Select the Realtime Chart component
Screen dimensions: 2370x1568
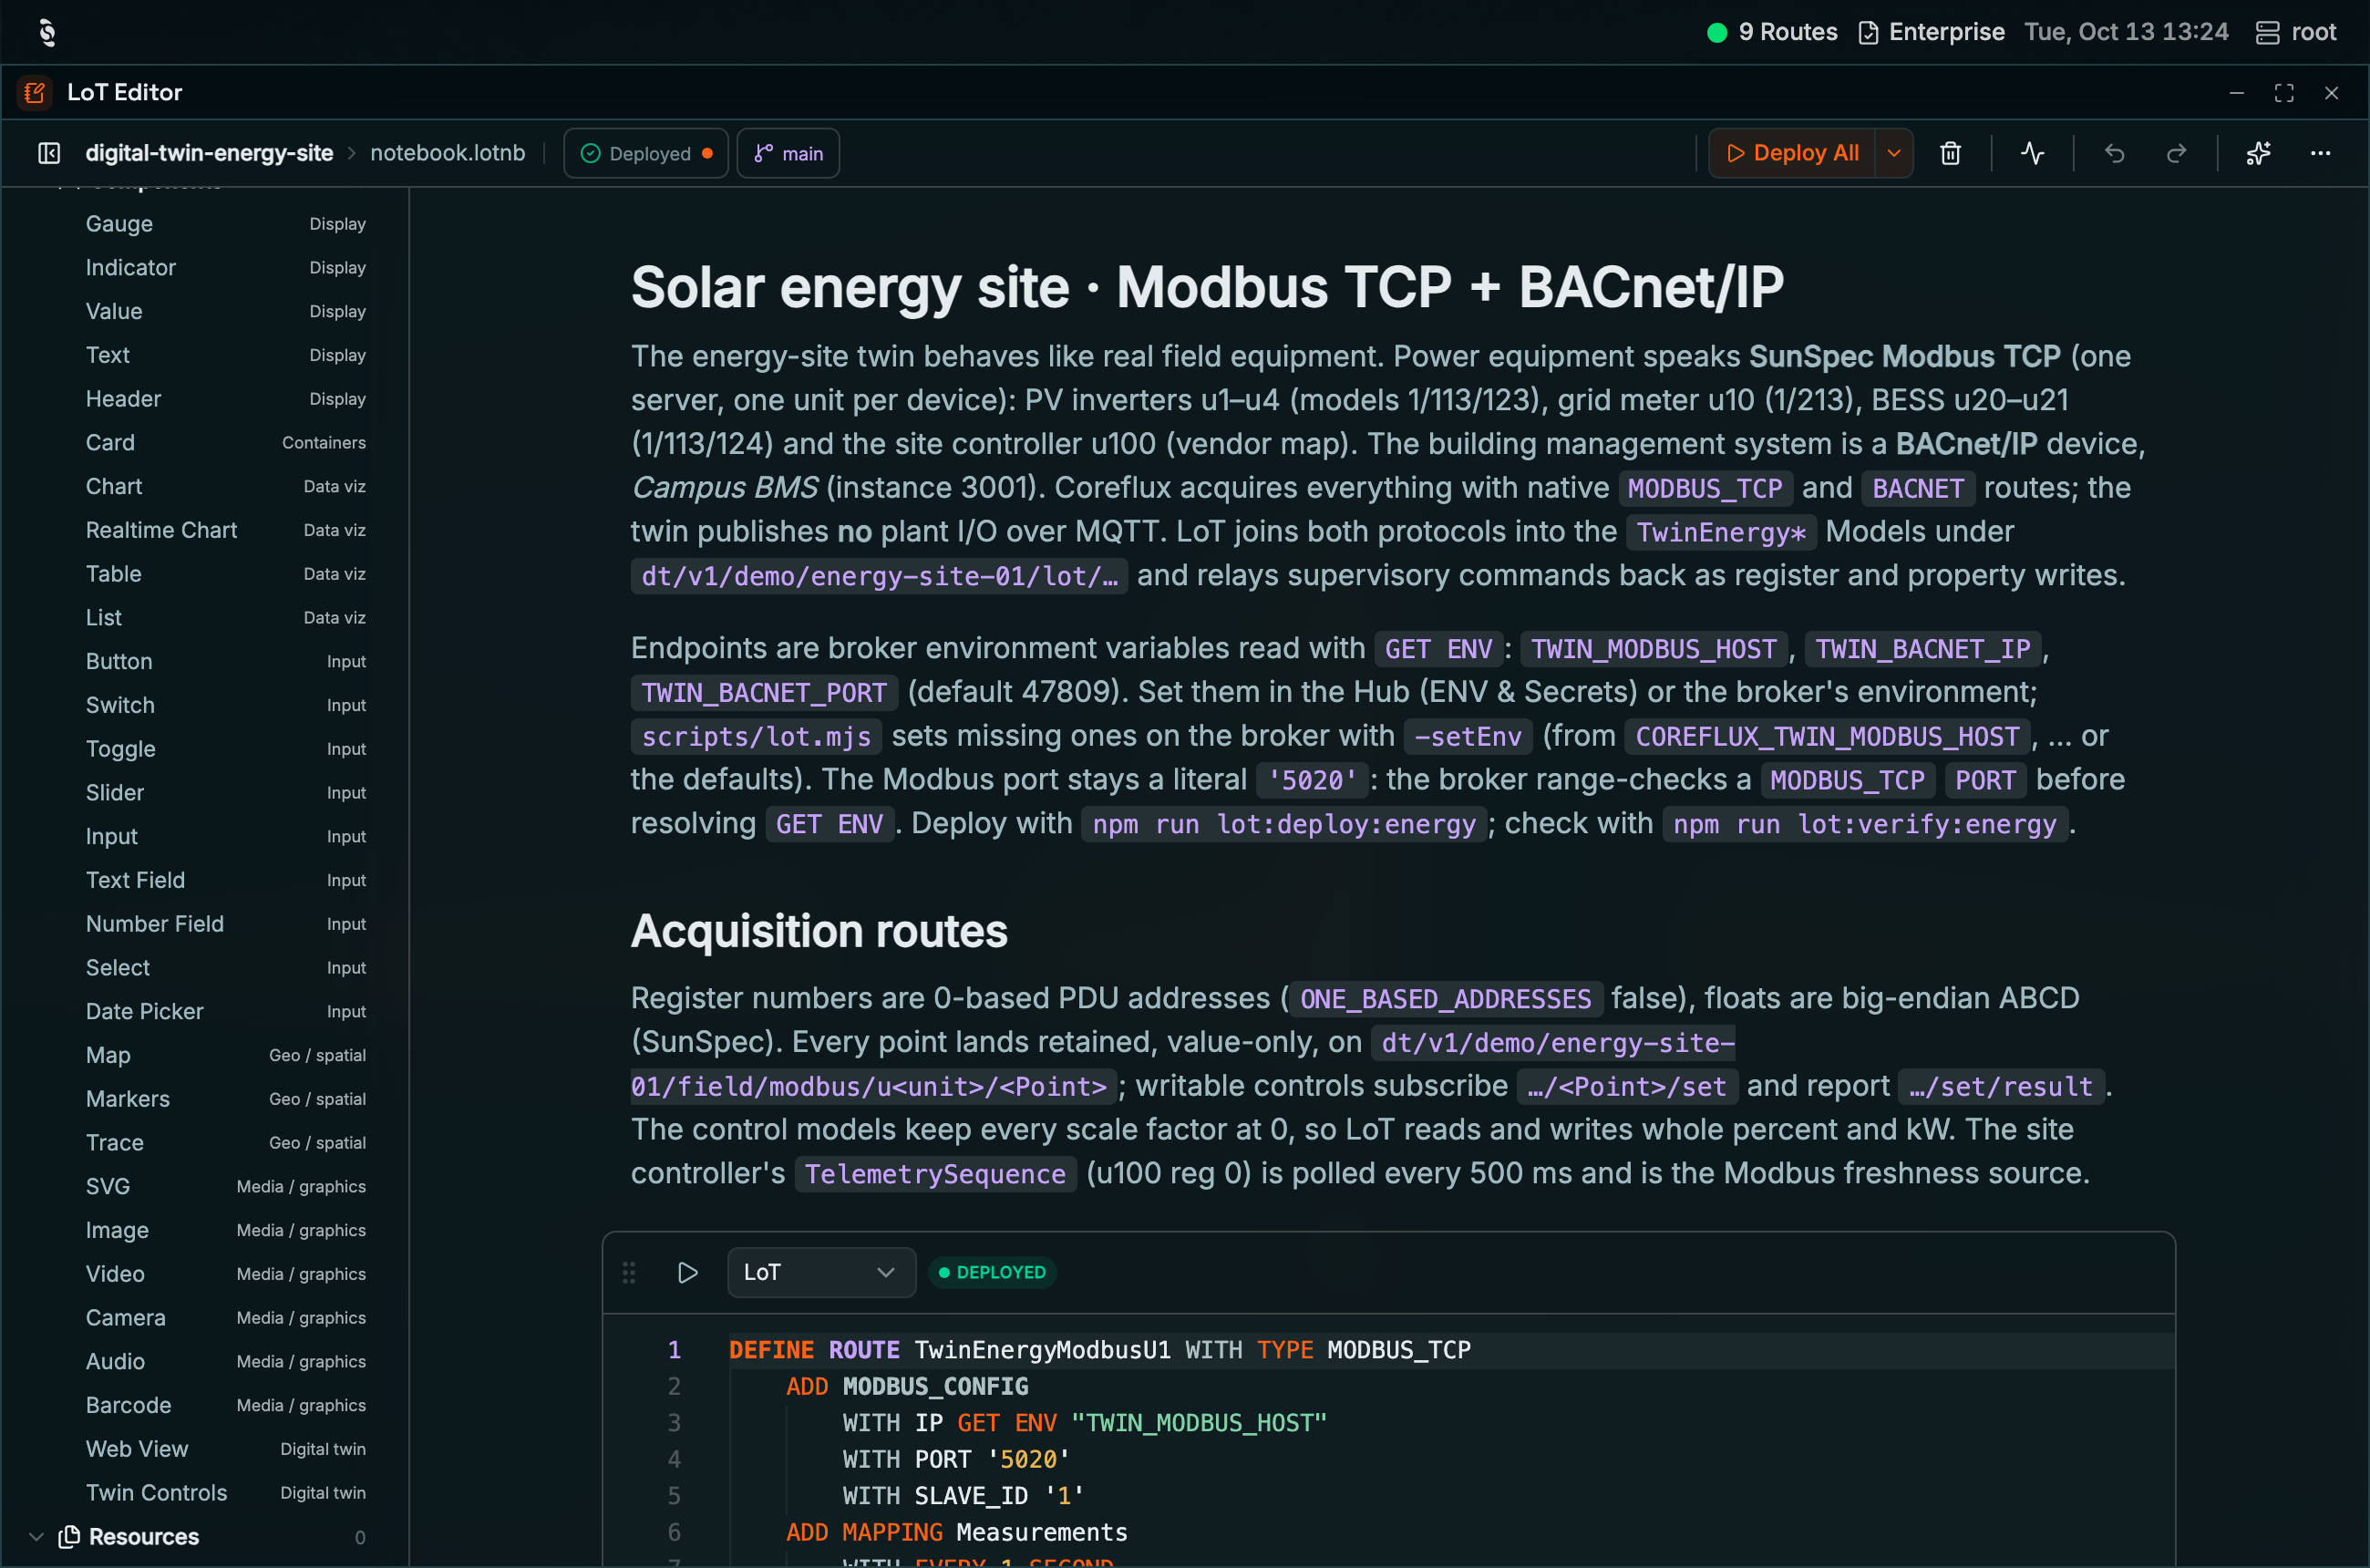[225, 530]
